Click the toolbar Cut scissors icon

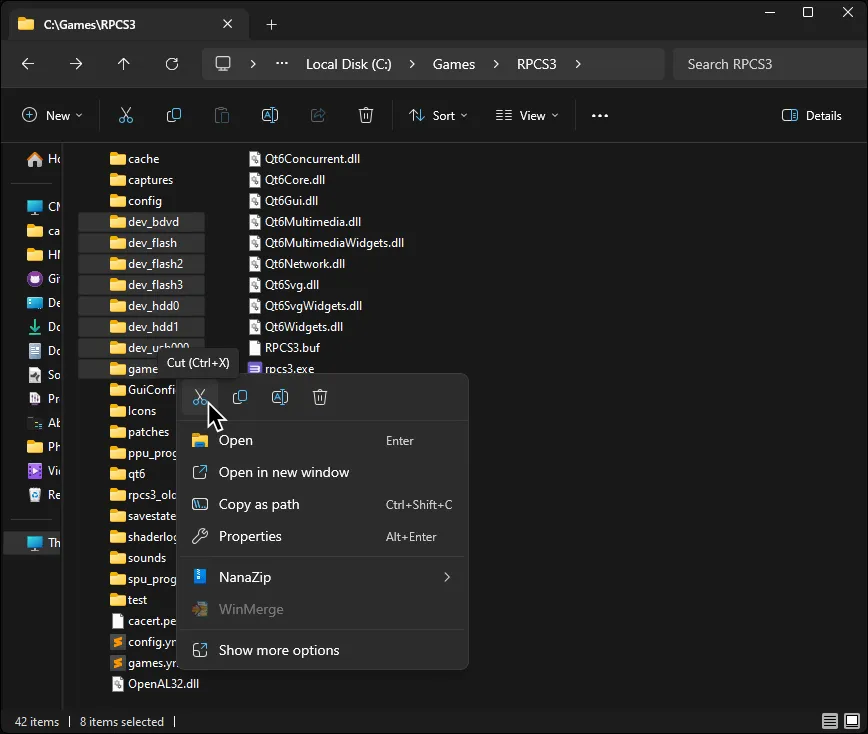pos(126,115)
